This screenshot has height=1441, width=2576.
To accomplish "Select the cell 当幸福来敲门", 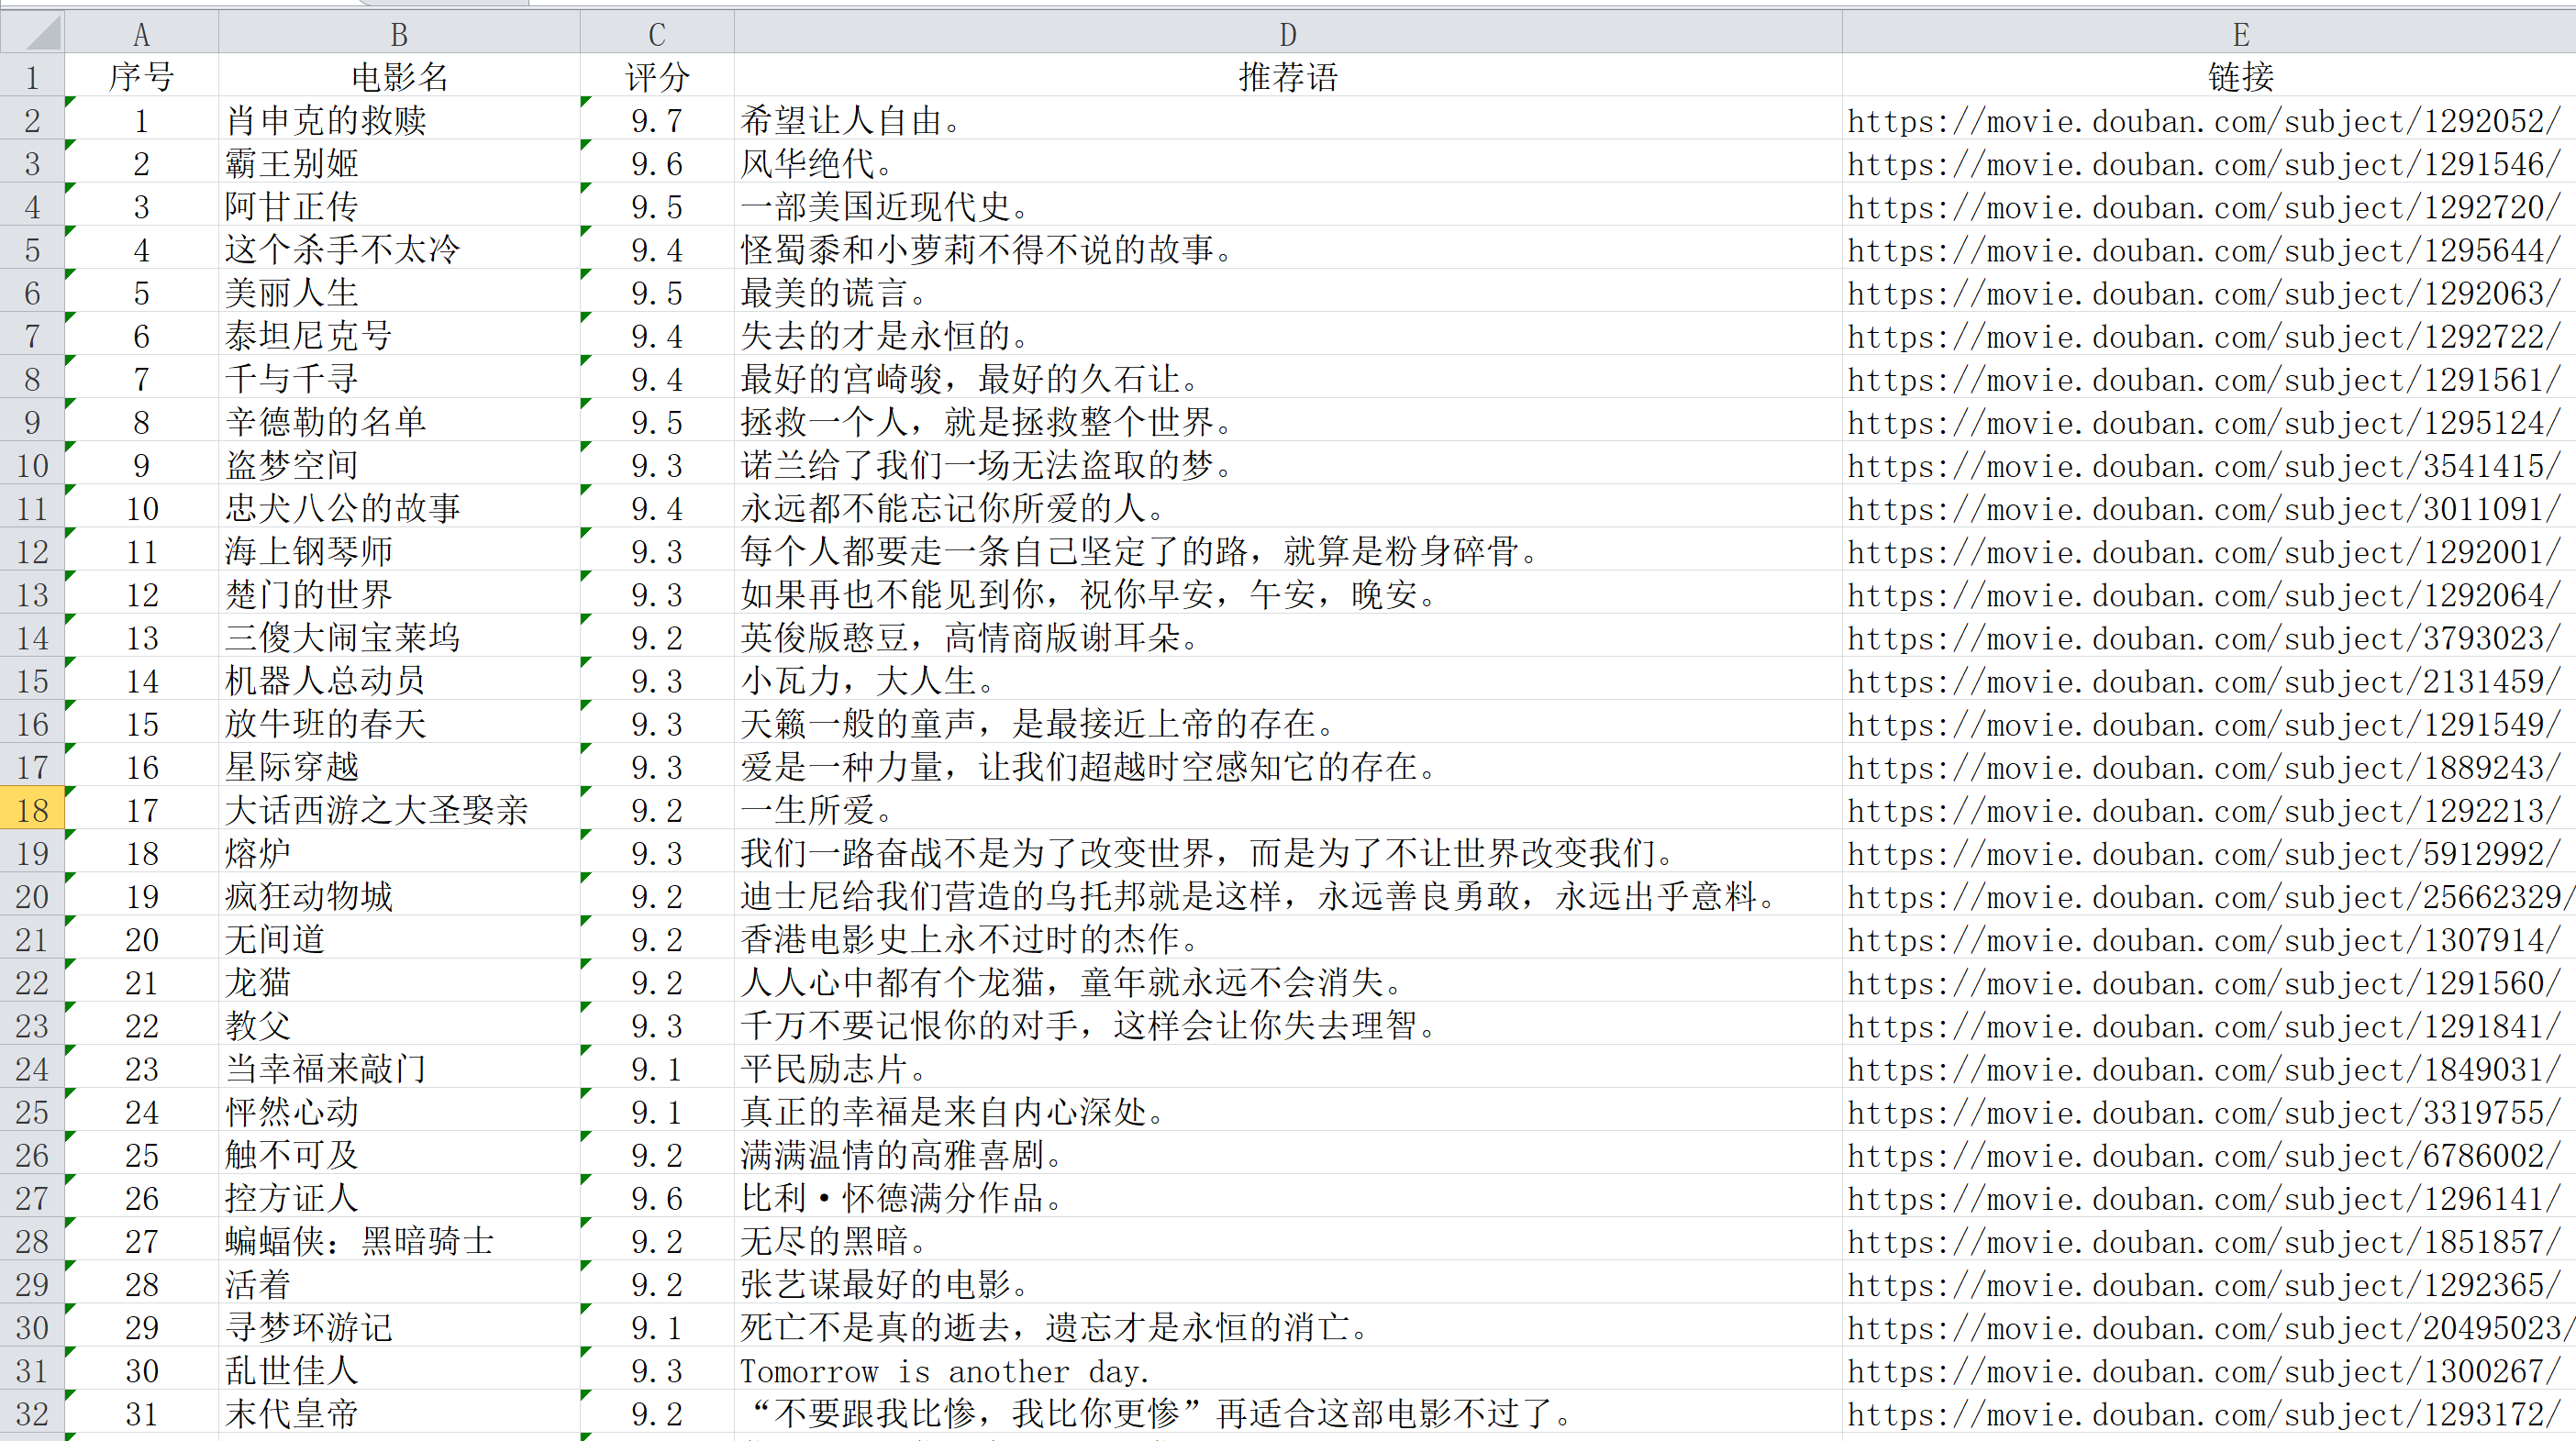I will 399,1068.
